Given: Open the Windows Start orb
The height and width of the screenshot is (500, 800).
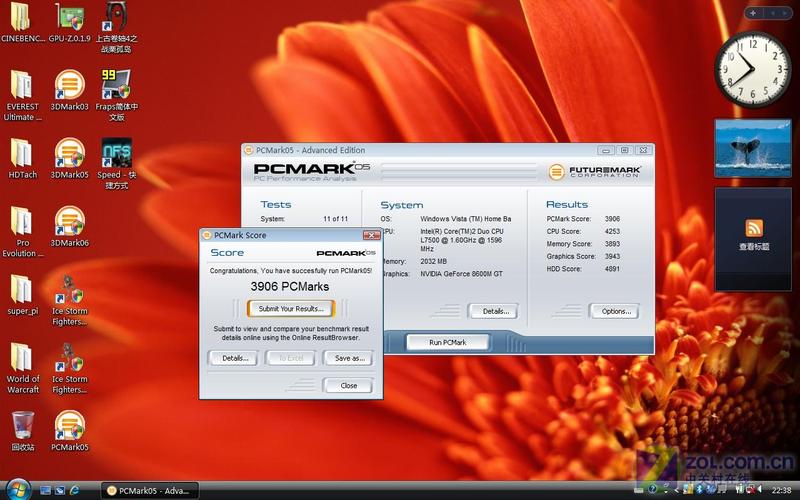Looking at the screenshot, I should click(18, 490).
